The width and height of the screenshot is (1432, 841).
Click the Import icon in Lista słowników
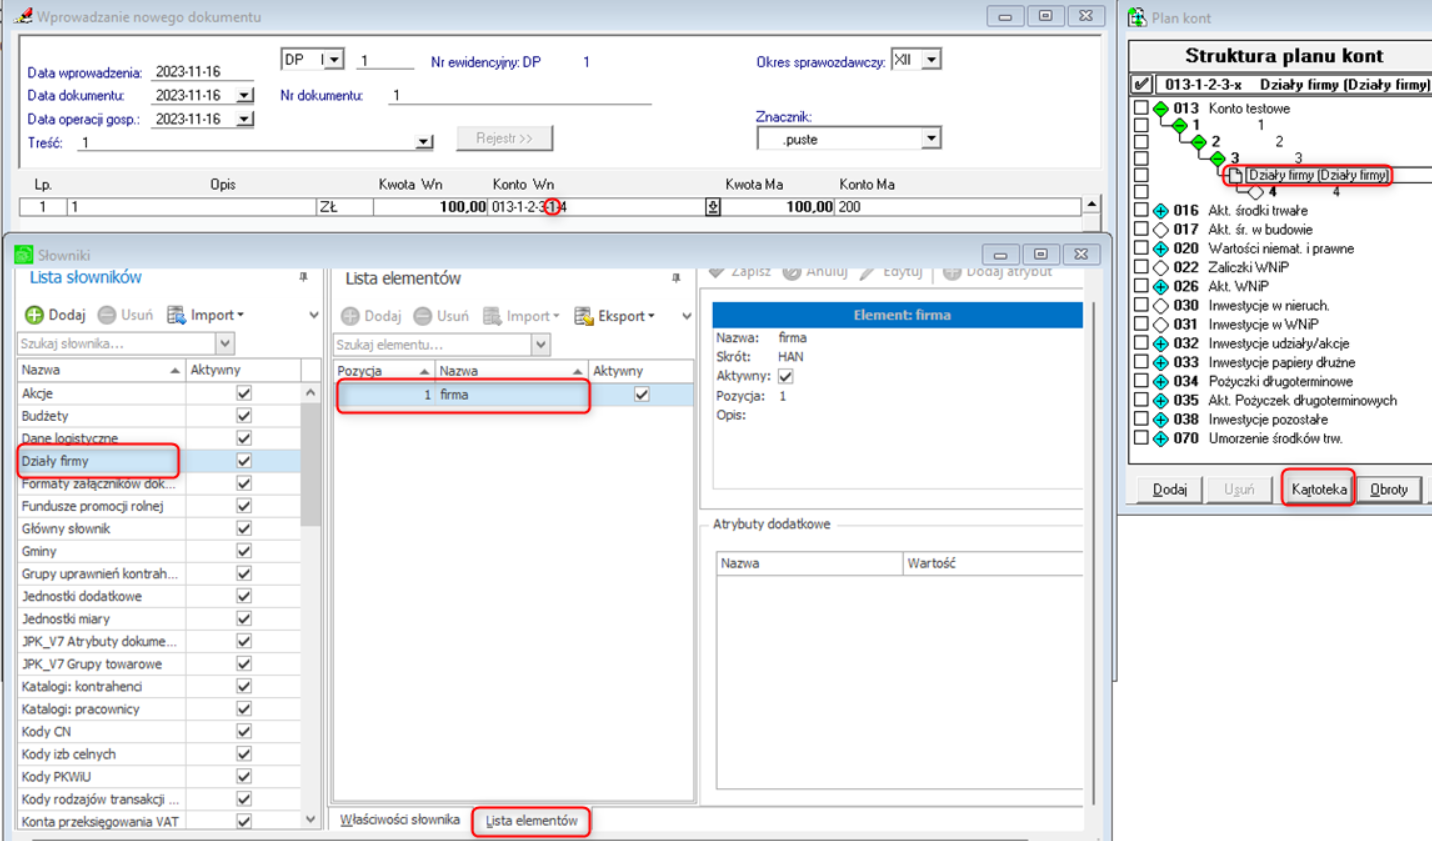(176, 315)
